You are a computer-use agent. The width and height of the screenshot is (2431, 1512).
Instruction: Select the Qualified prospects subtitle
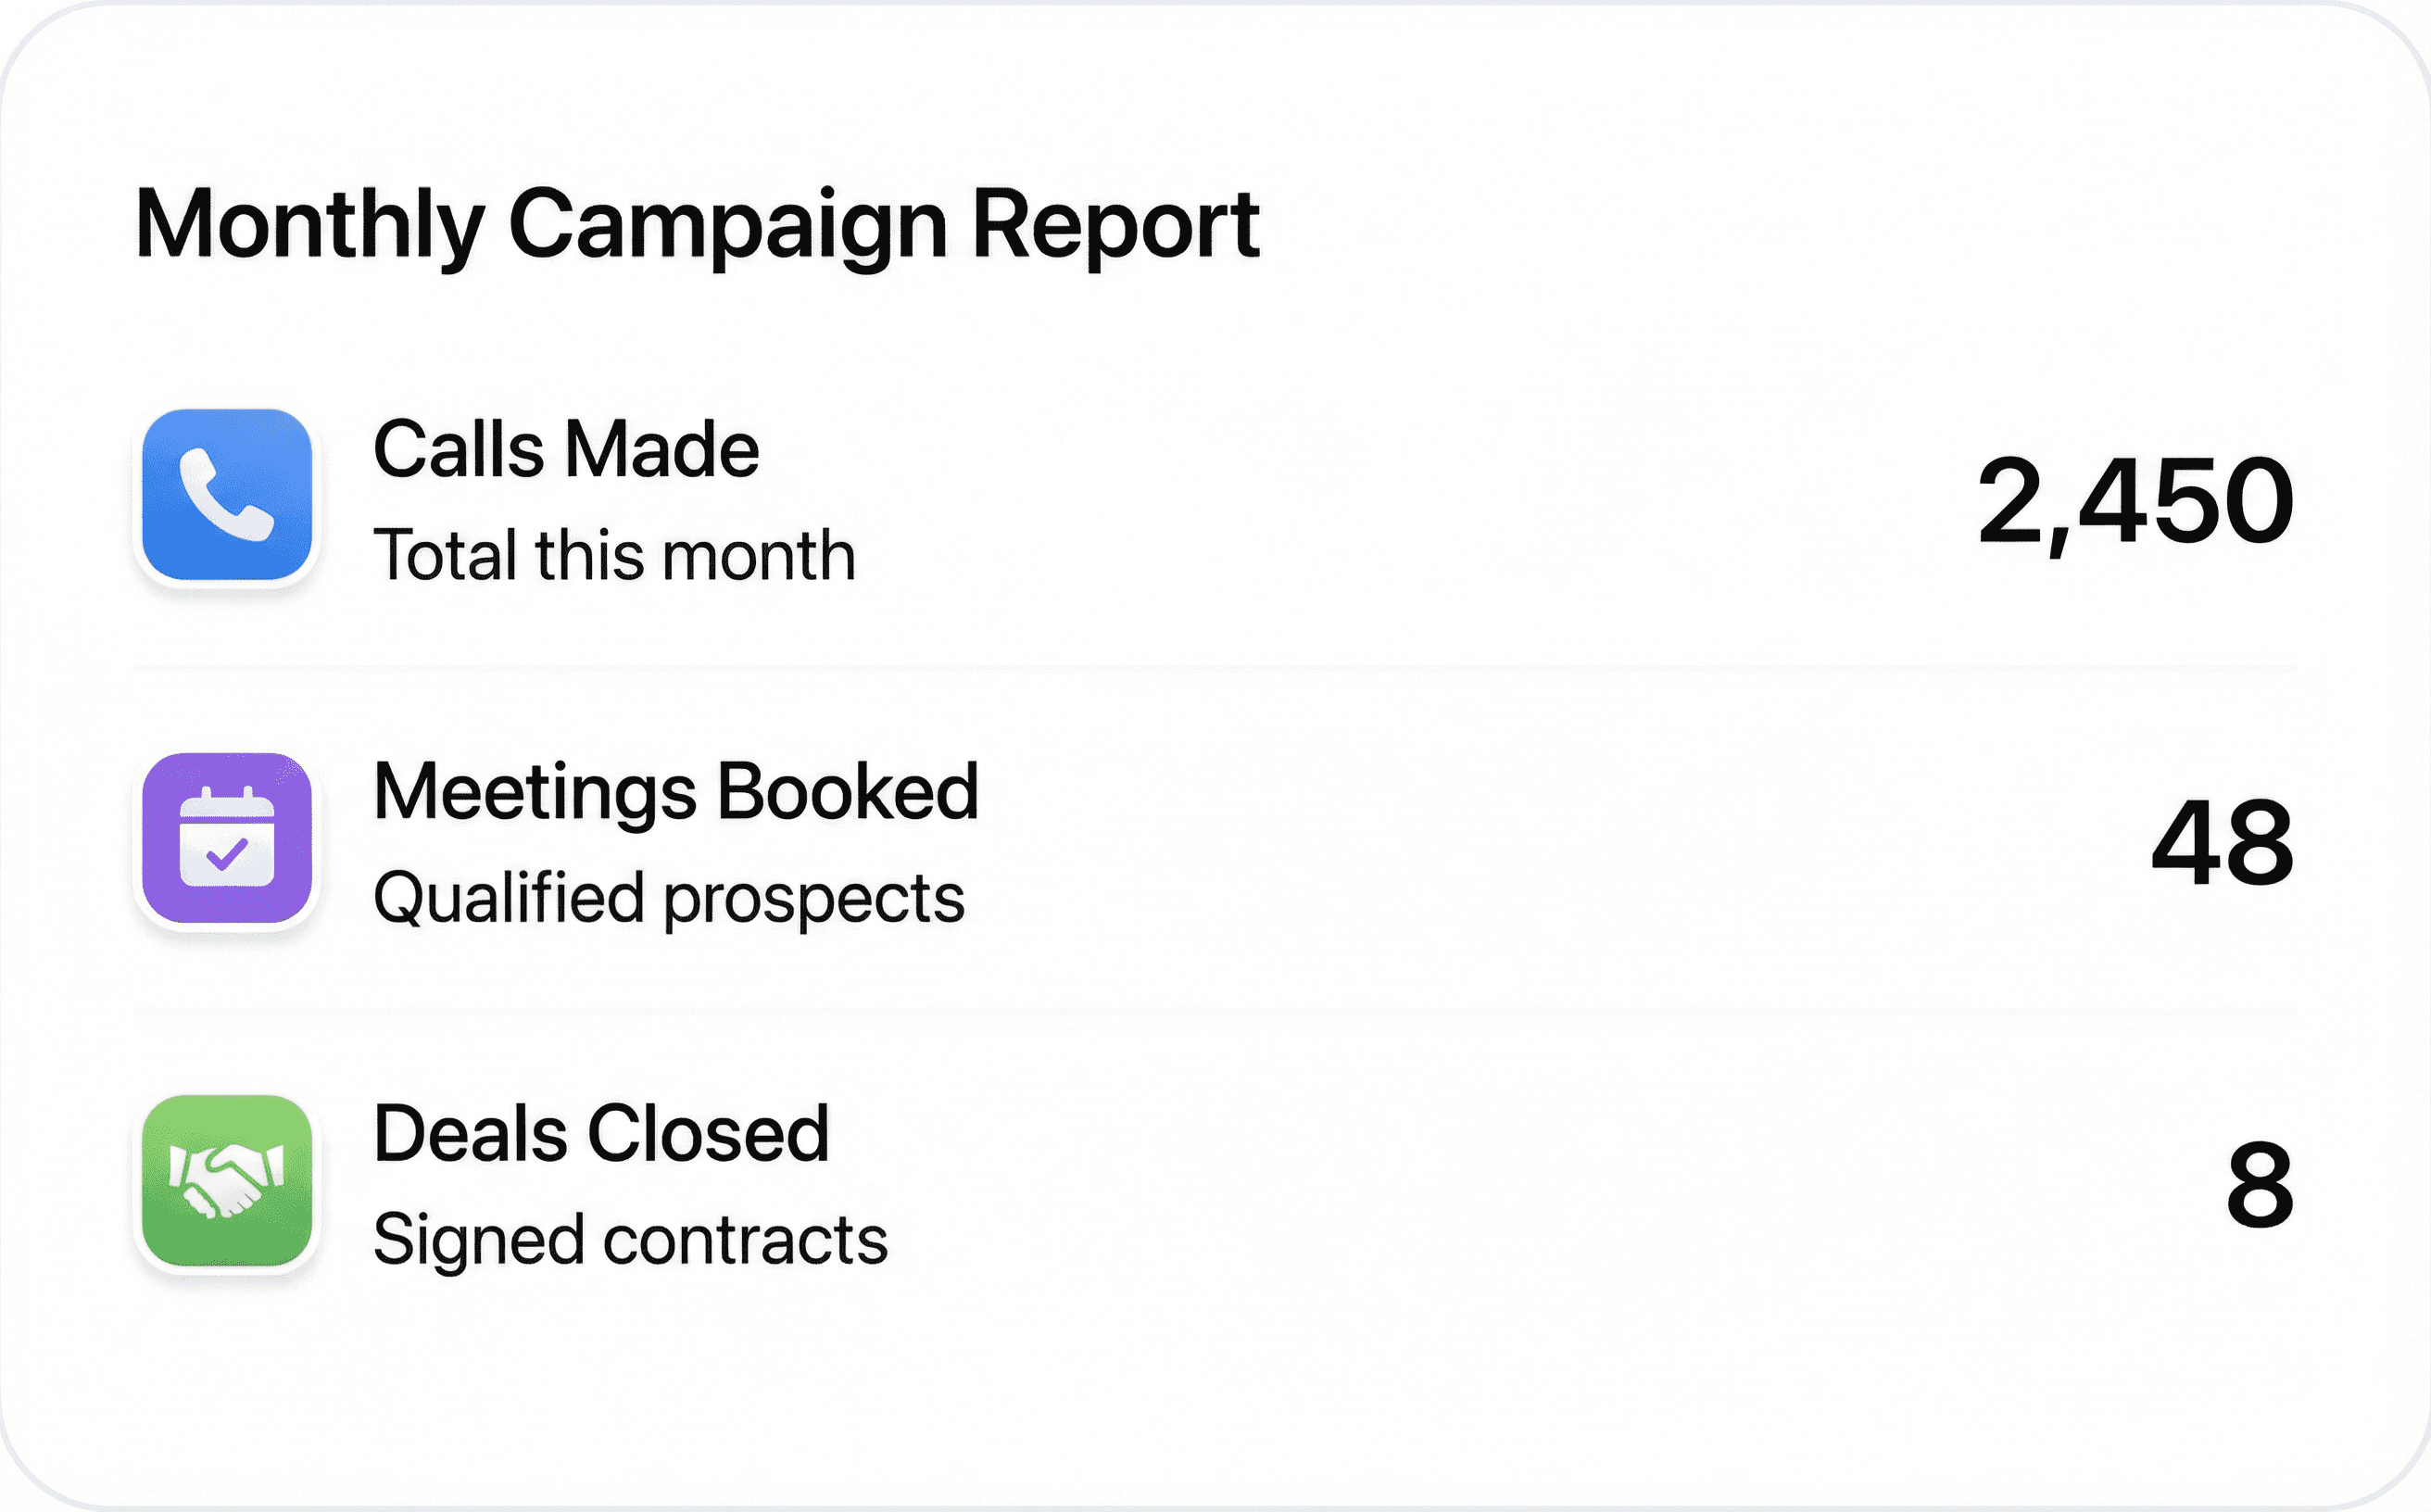[x=669, y=898]
